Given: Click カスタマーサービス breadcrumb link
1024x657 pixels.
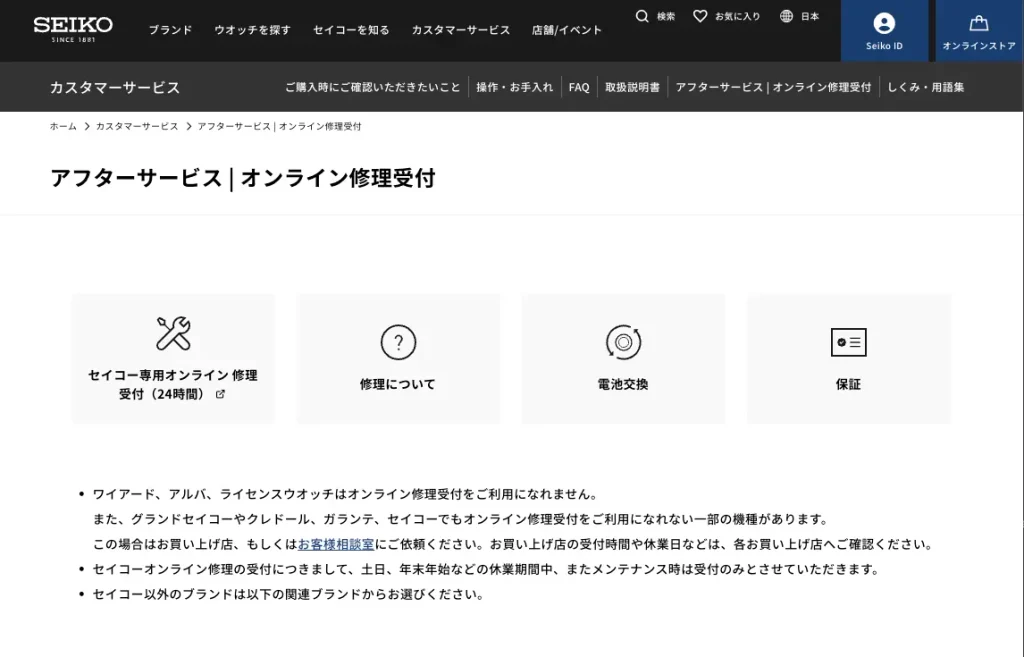Looking at the screenshot, I should pos(137,126).
